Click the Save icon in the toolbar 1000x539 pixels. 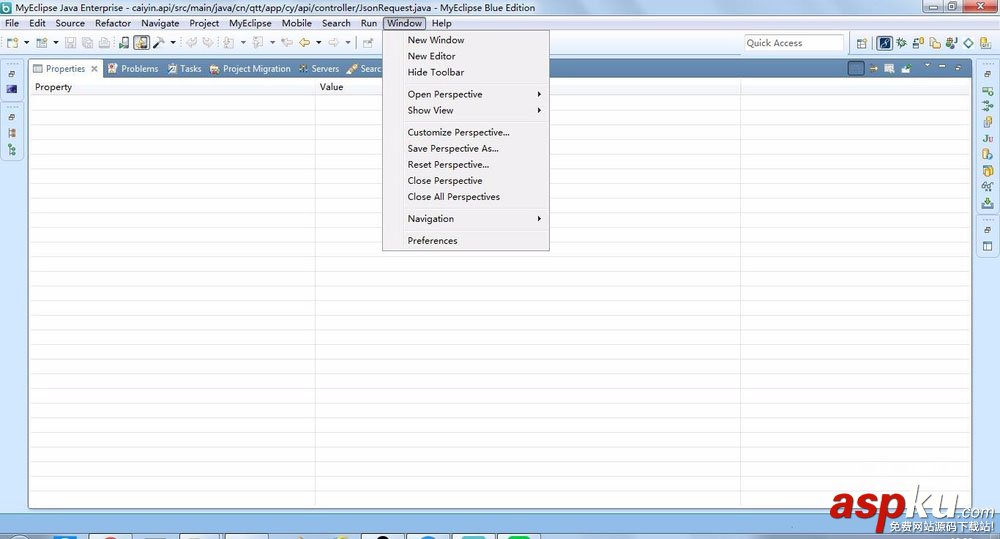coord(71,43)
